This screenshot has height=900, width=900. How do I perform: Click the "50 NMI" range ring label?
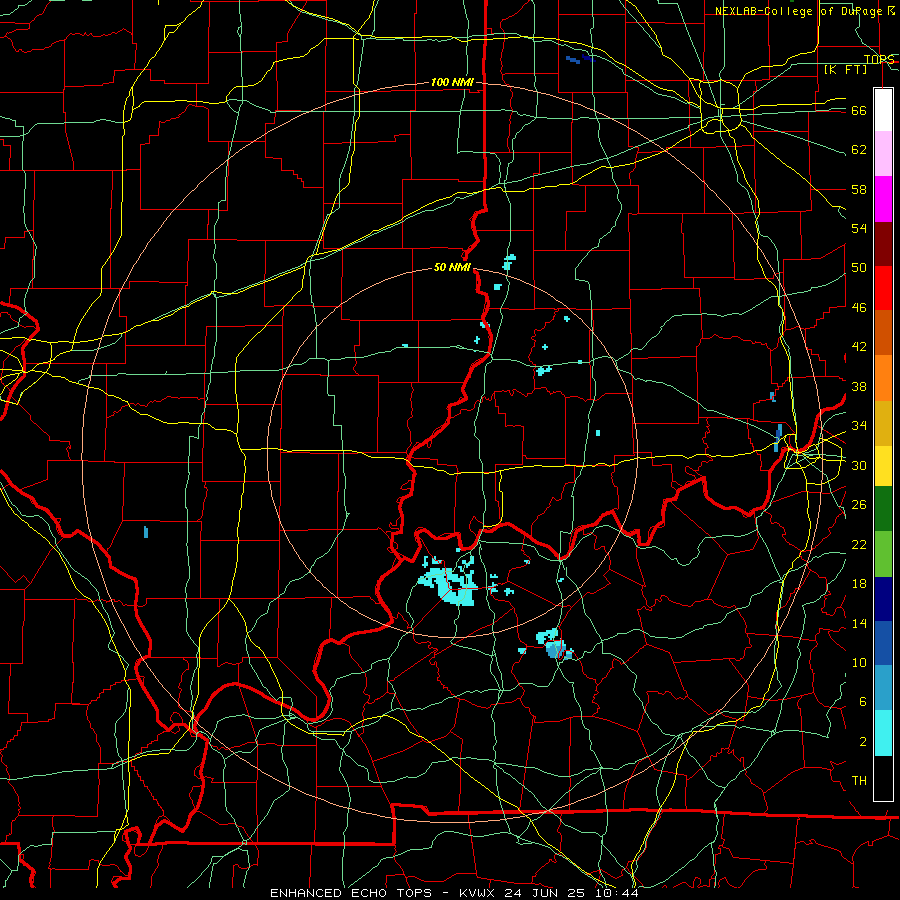452,267
